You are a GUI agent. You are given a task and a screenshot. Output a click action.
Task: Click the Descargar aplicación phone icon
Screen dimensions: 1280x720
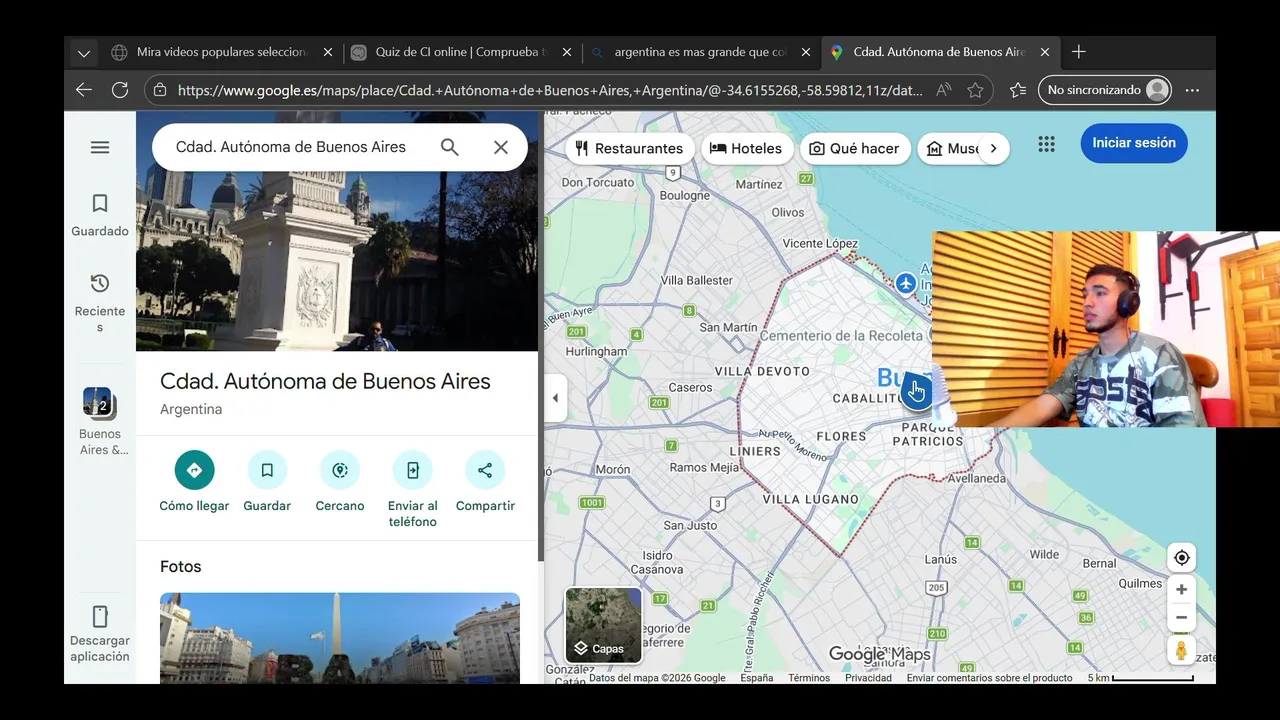coord(100,616)
